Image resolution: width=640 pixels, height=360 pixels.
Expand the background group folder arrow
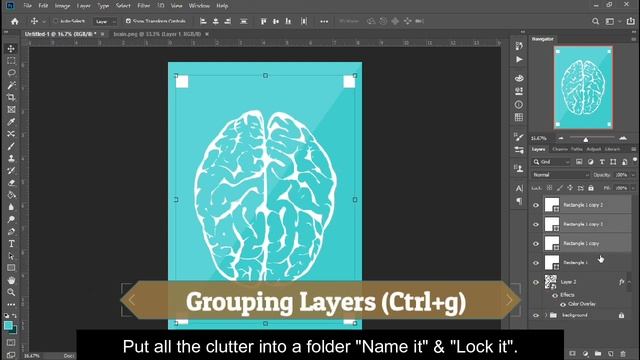point(546,316)
